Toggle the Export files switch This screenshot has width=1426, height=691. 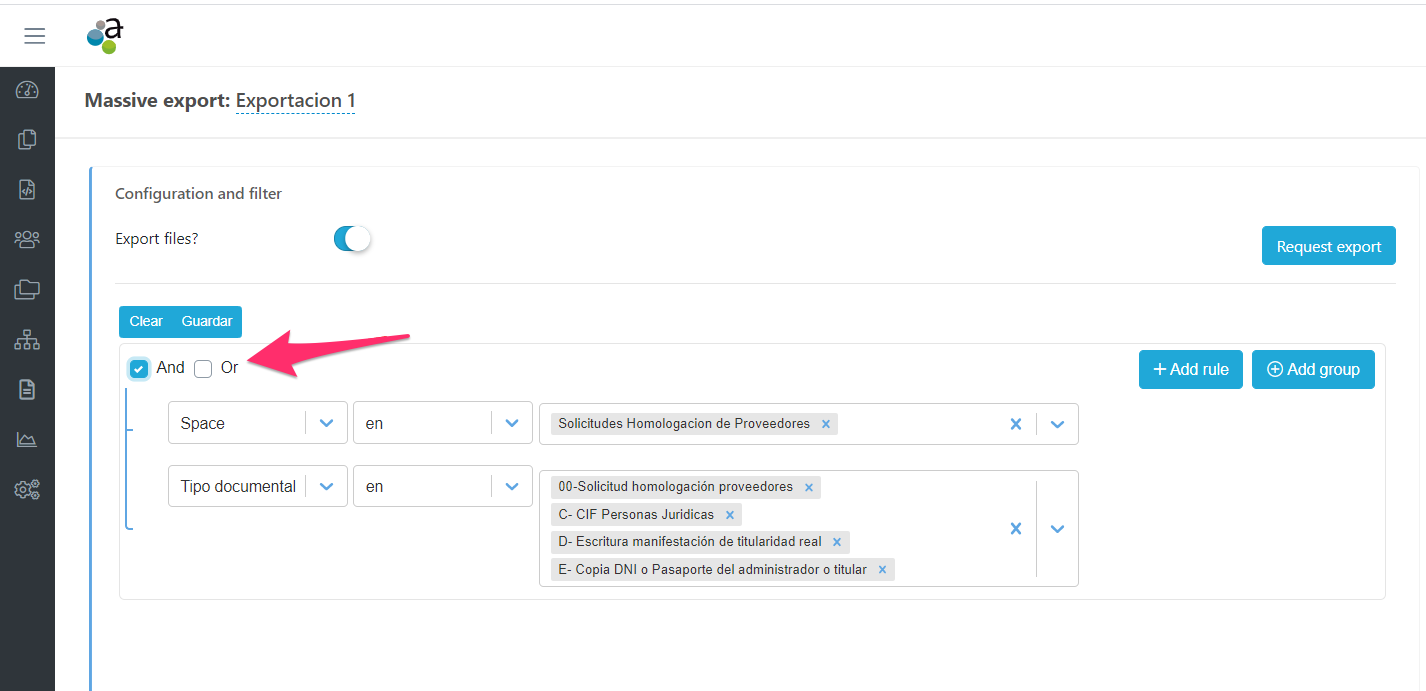coord(352,239)
